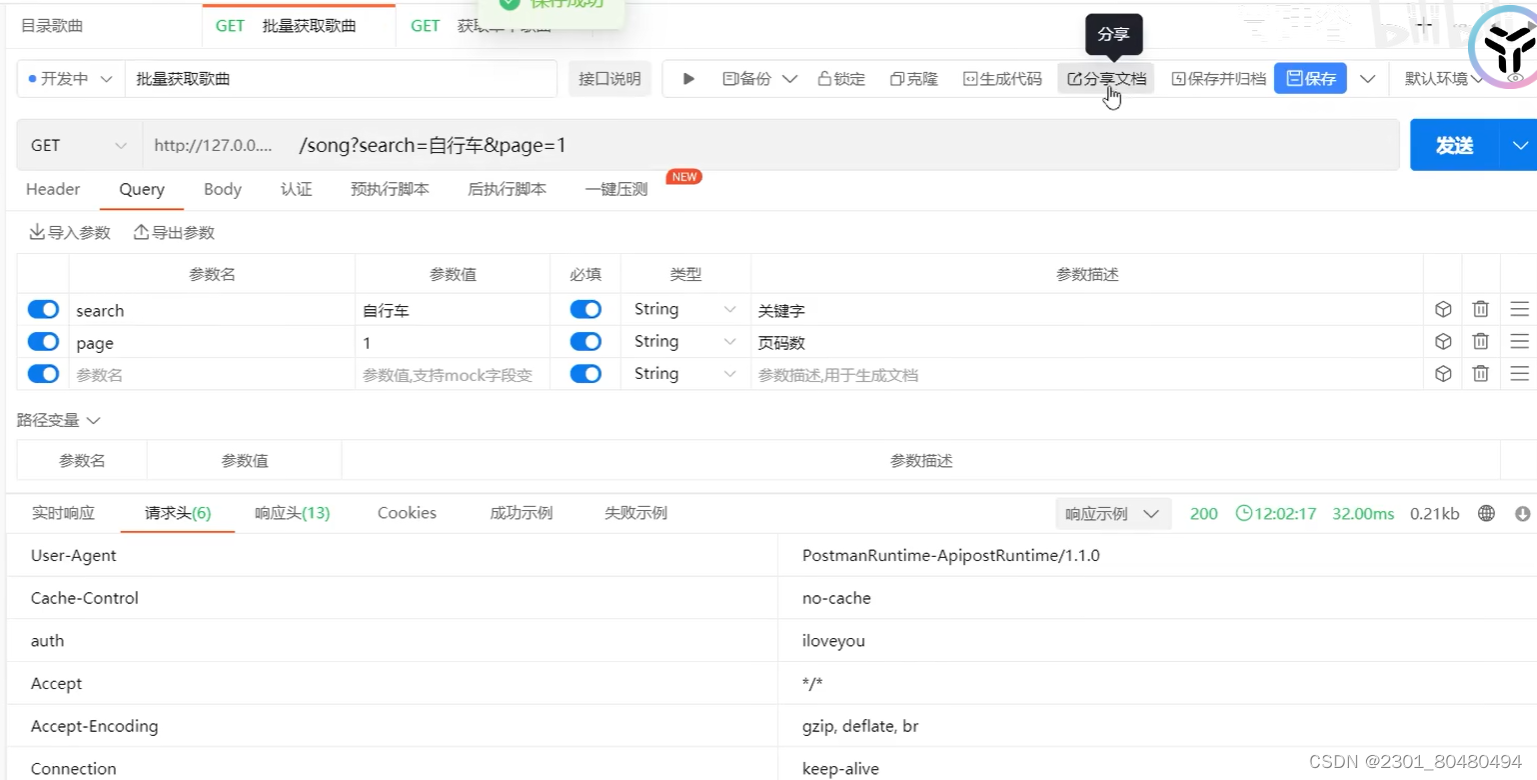Open the String type dropdown for search
The image size is (1537, 780).
[x=685, y=310]
